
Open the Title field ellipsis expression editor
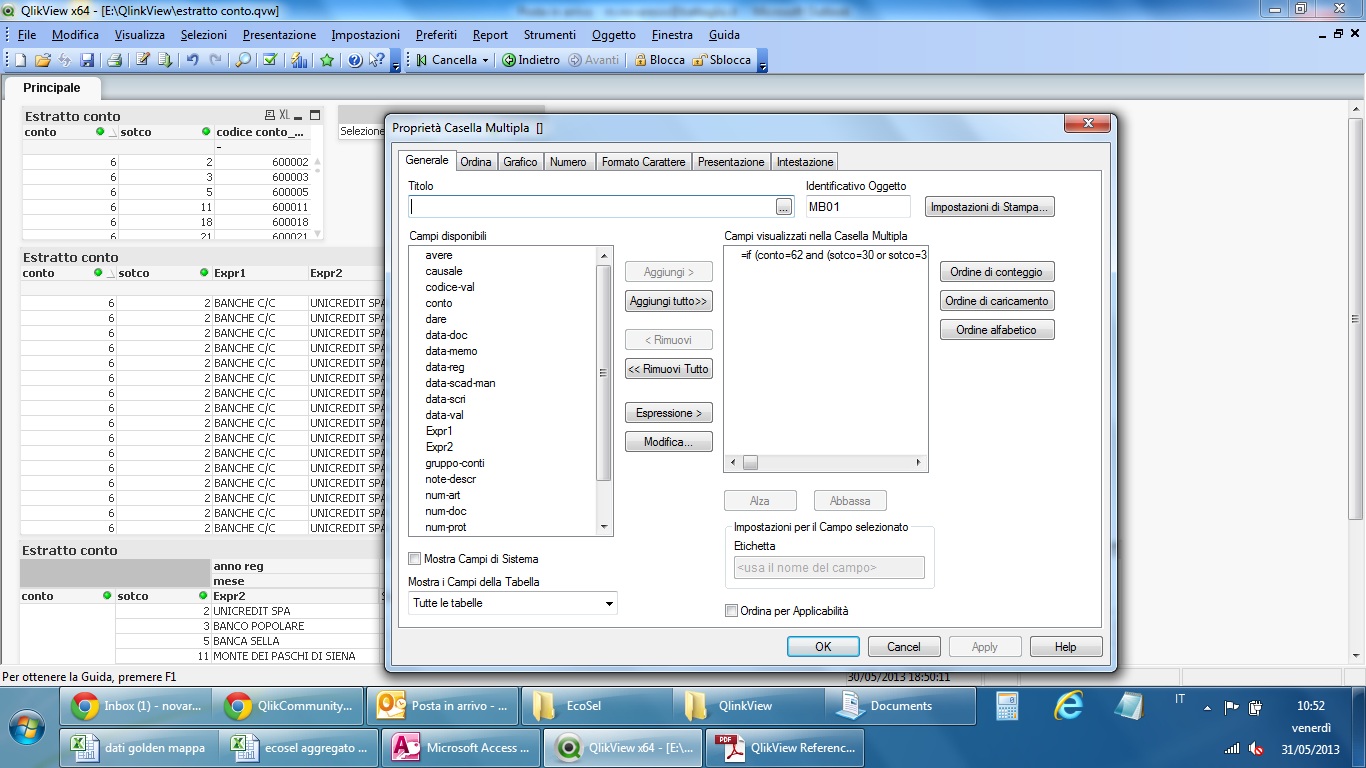point(784,206)
